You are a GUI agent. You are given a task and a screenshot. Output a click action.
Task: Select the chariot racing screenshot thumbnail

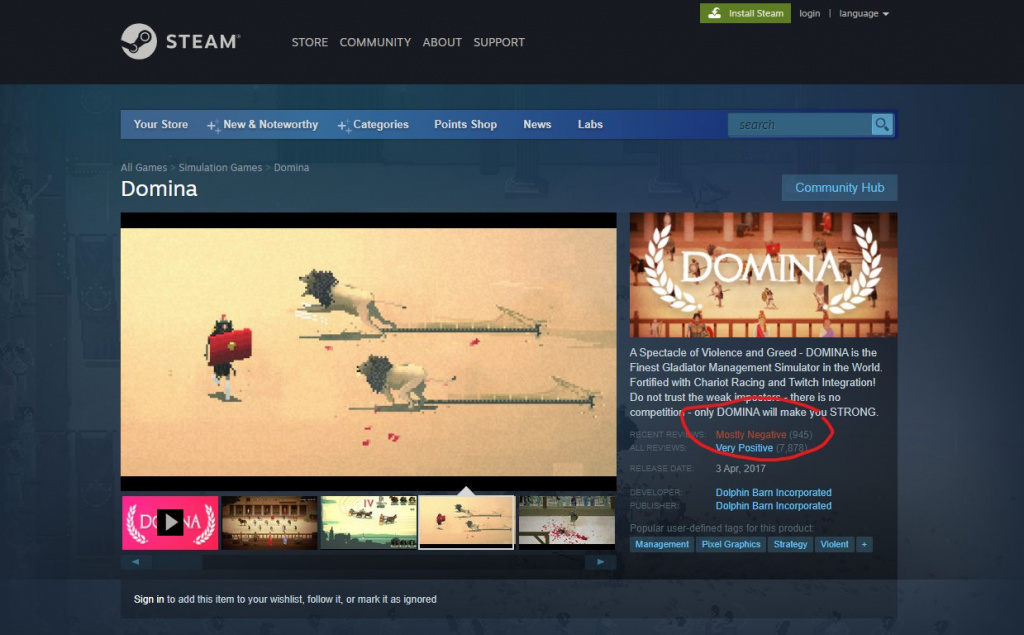click(x=368, y=523)
